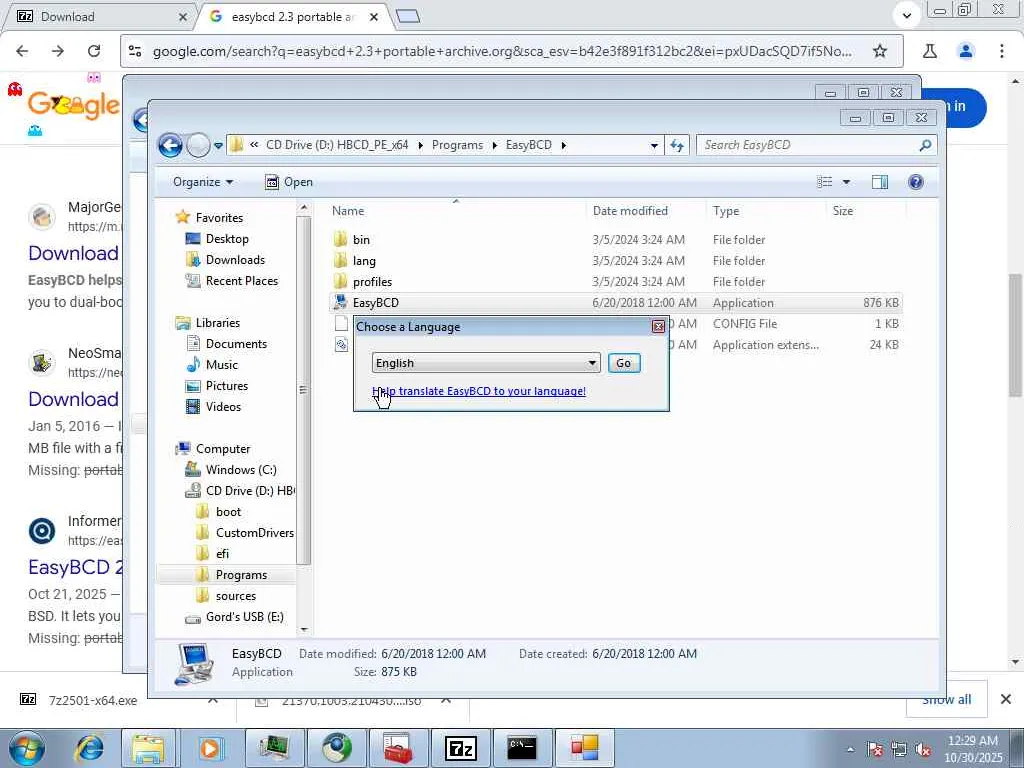This screenshot has height=768, width=1024.
Task: Open Pictures library
Action: pyautogui.click(x=227, y=385)
